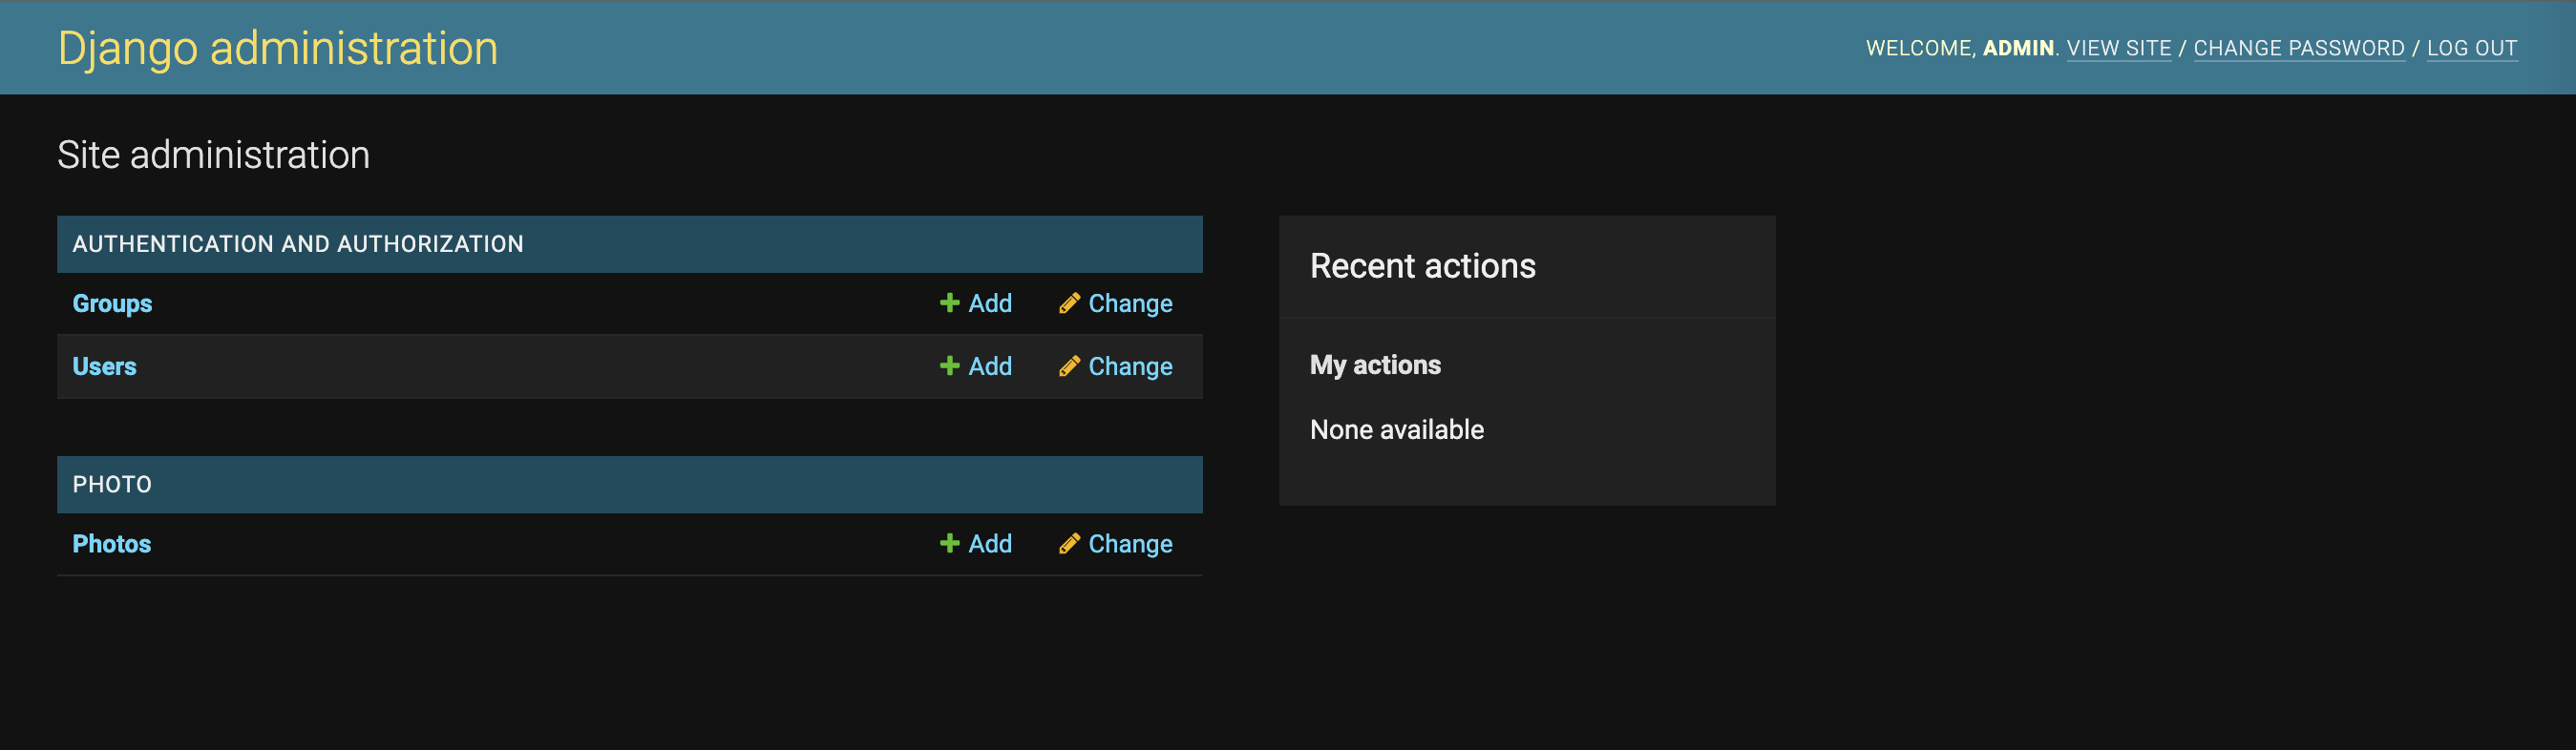The width and height of the screenshot is (2576, 750).
Task: Click Change text link for Users
Action: coord(1130,367)
